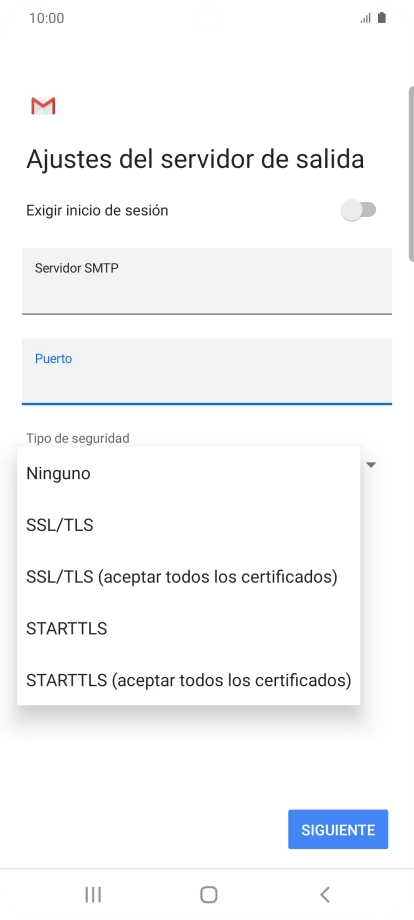Tap the signal strength icon
The height and width of the screenshot is (920, 414).
coord(366,18)
